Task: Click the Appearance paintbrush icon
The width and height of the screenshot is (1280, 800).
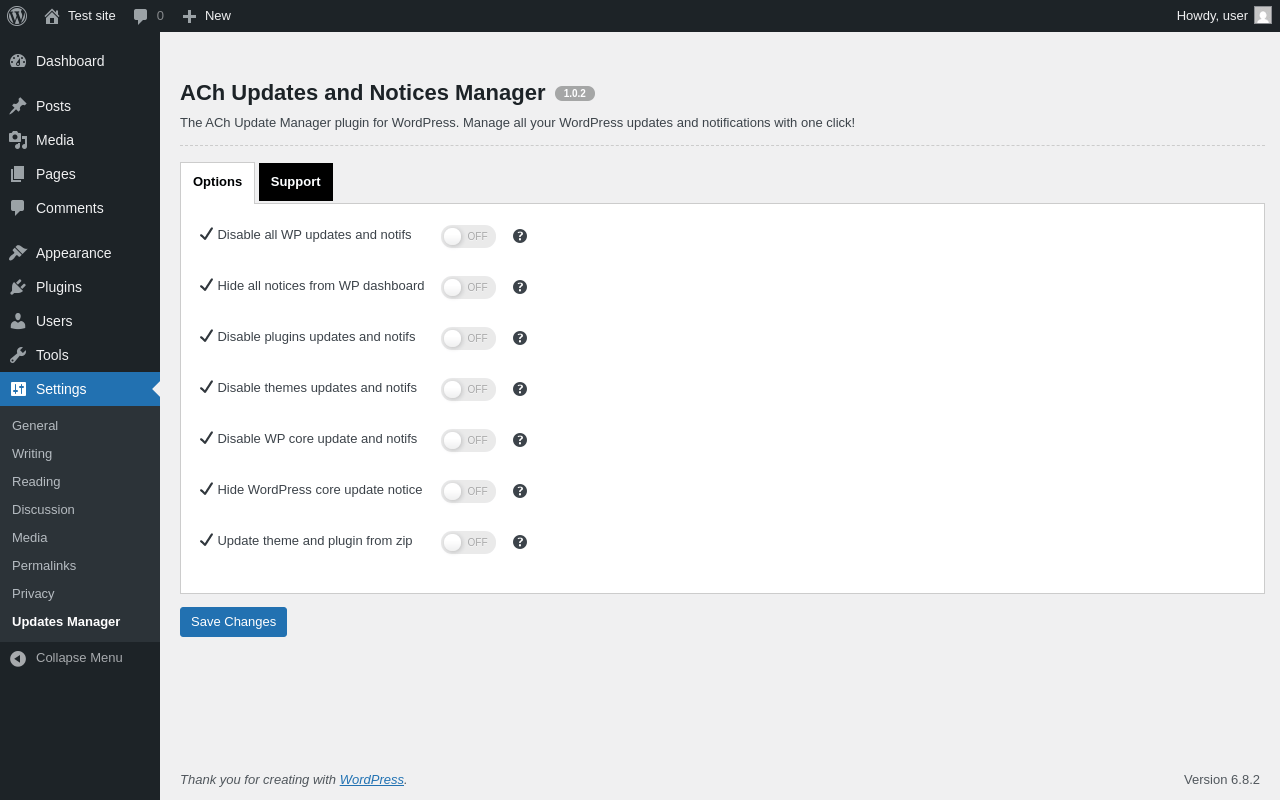Action: (18, 253)
